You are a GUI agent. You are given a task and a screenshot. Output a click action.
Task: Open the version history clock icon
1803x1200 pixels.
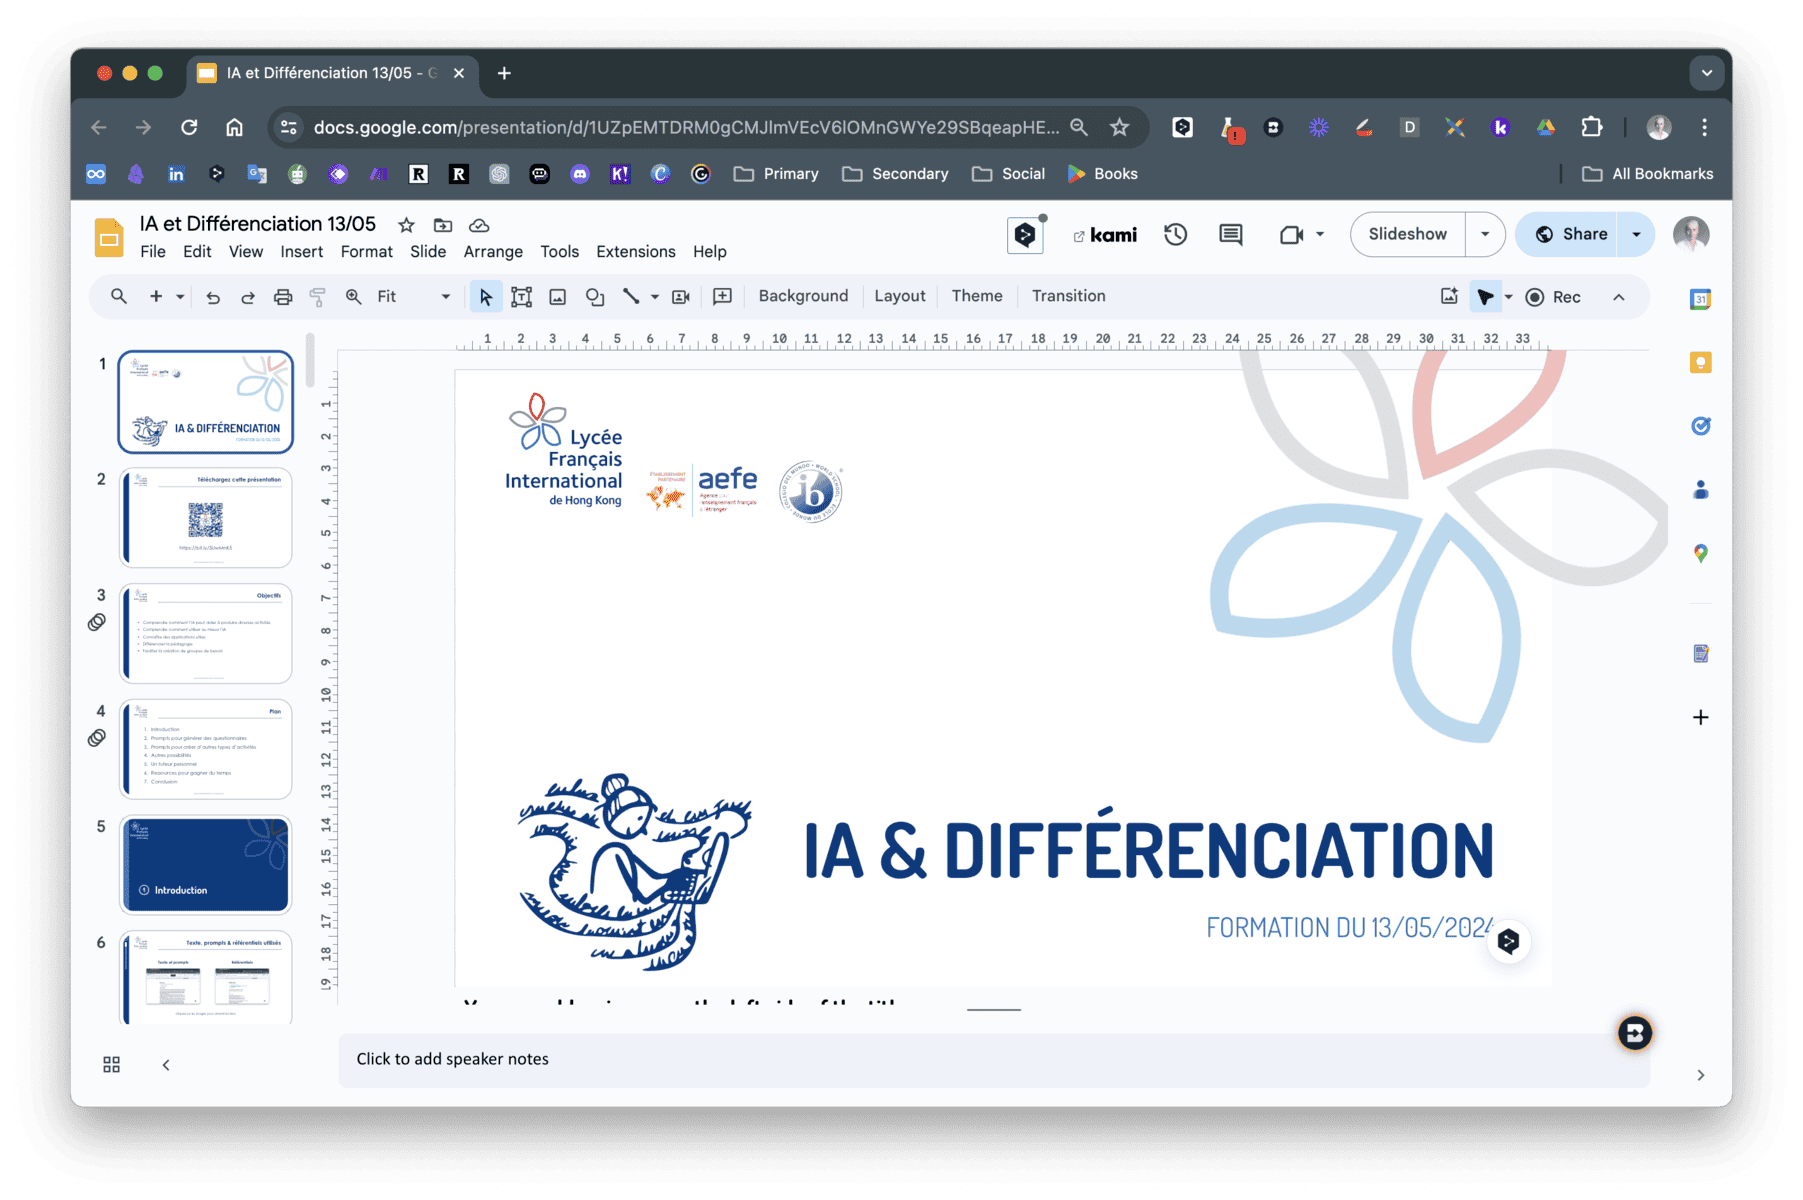click(x=1175, y=235)
